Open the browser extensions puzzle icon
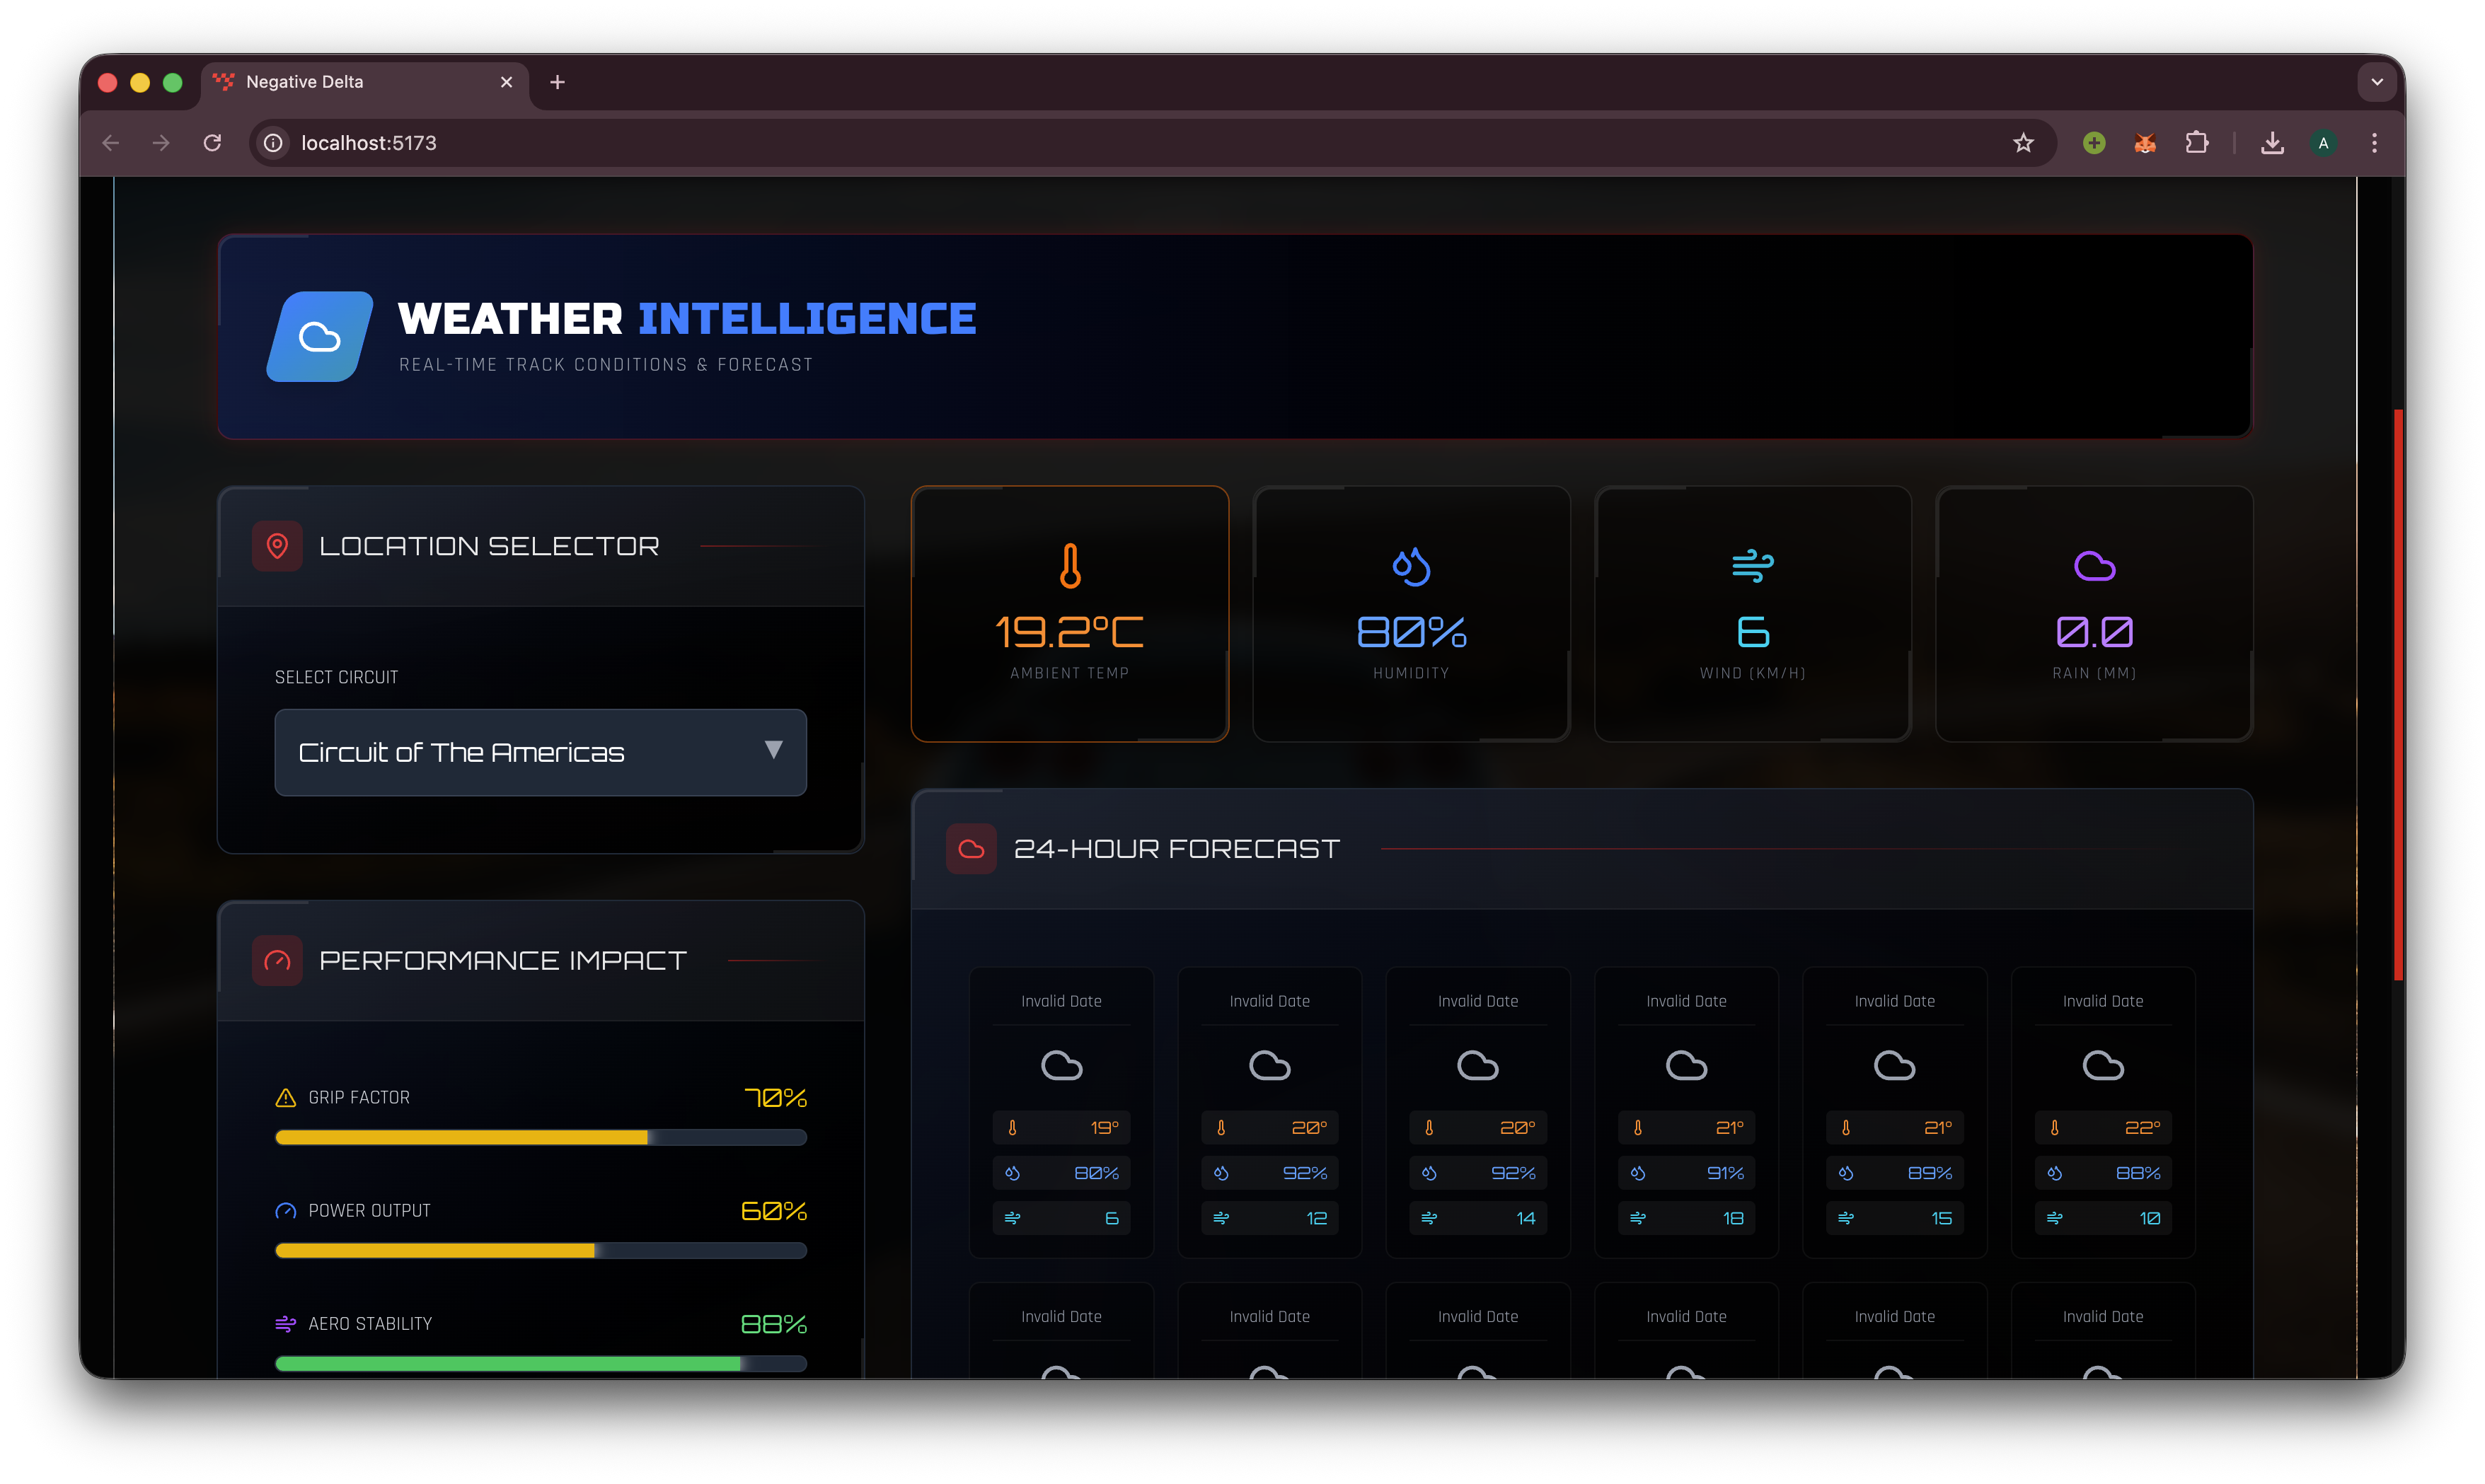The image size is (2485, 1484). coord(2196,143)
